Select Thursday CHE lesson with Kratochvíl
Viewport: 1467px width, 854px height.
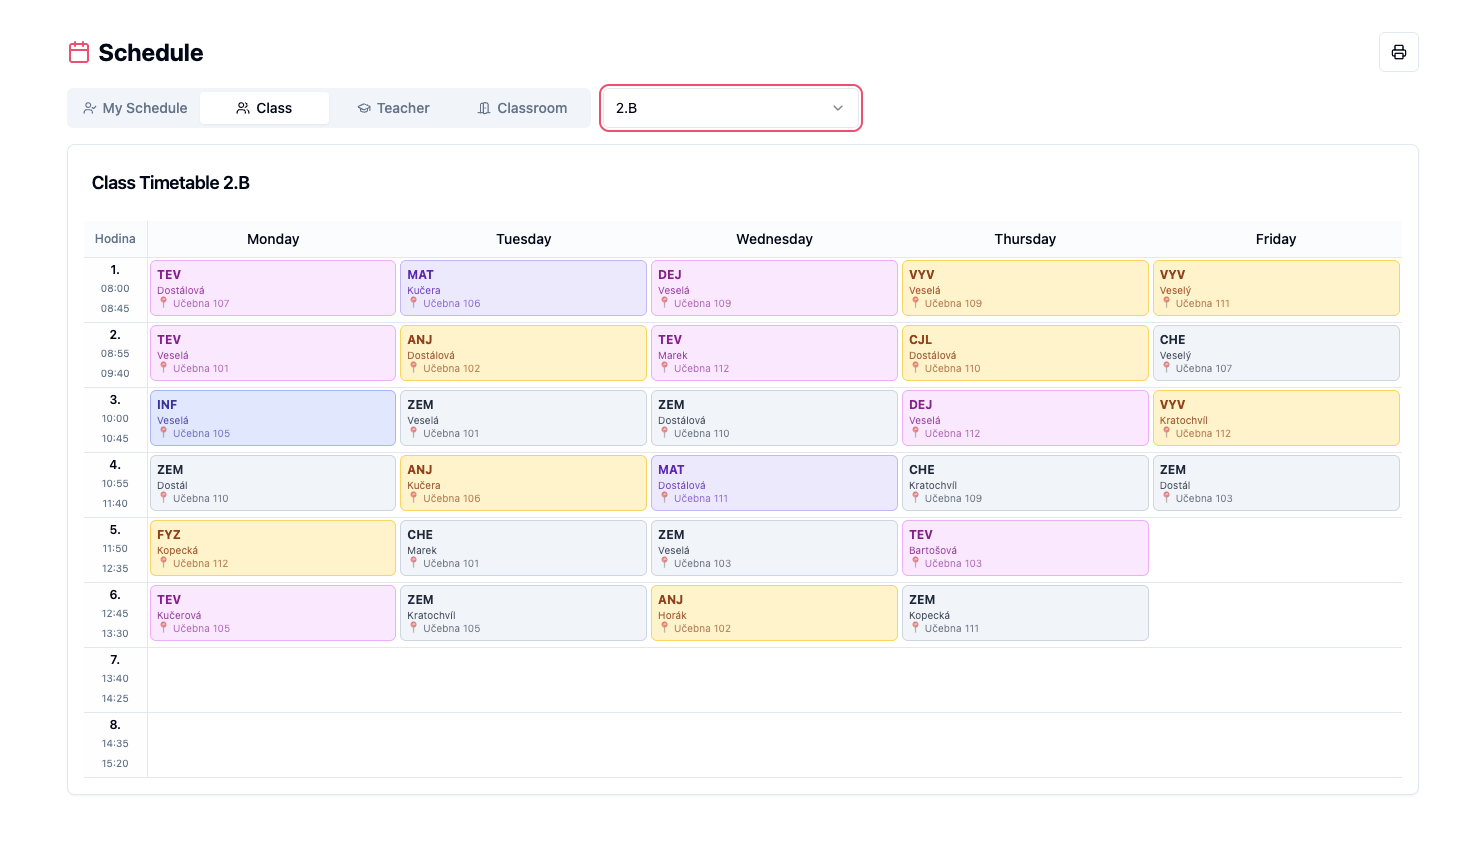click(1025, 483)
